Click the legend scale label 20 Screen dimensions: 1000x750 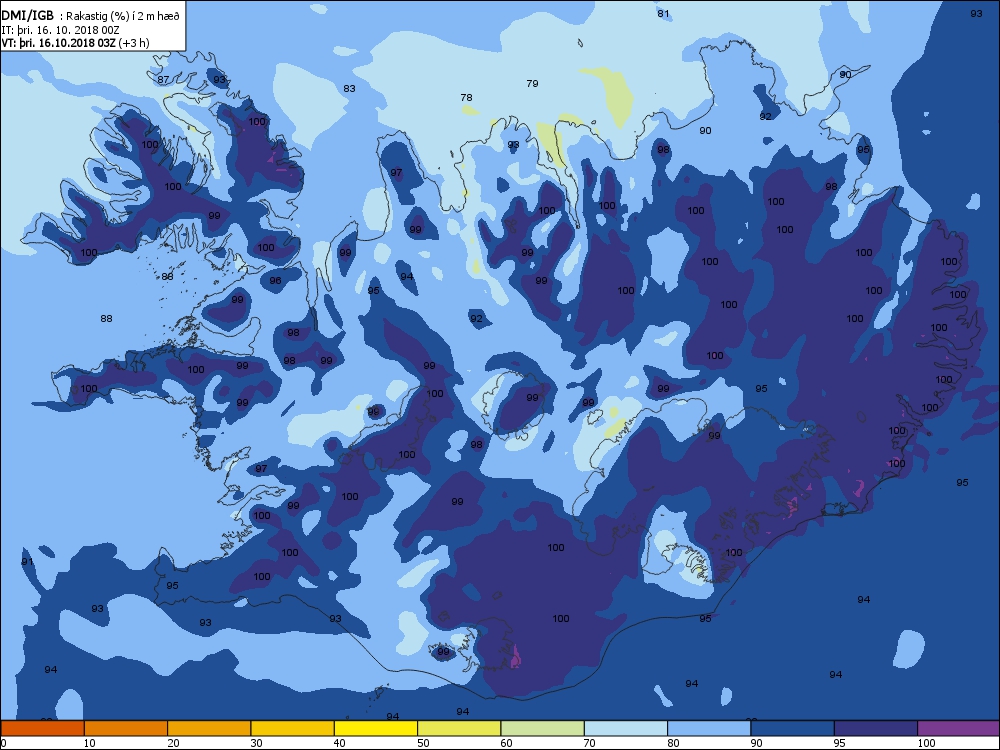(173, 742)
